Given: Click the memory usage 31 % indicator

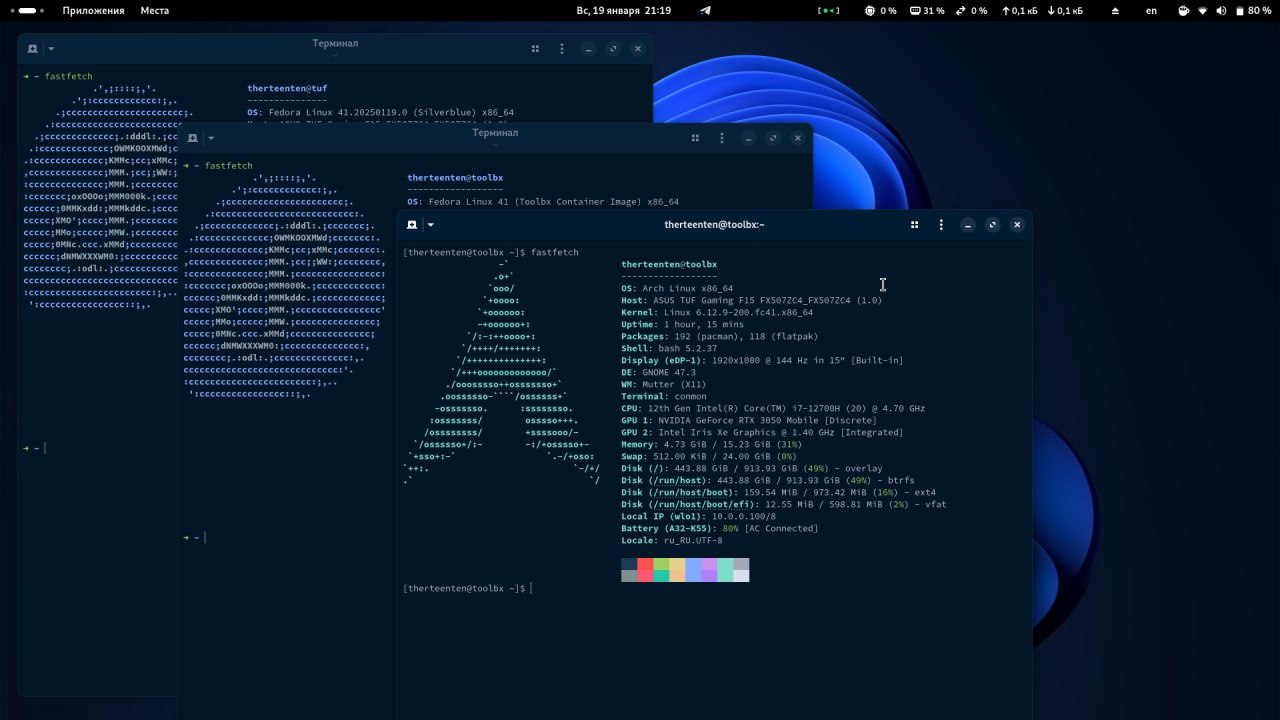Looking at the screenshot, I should coord(927,10).
